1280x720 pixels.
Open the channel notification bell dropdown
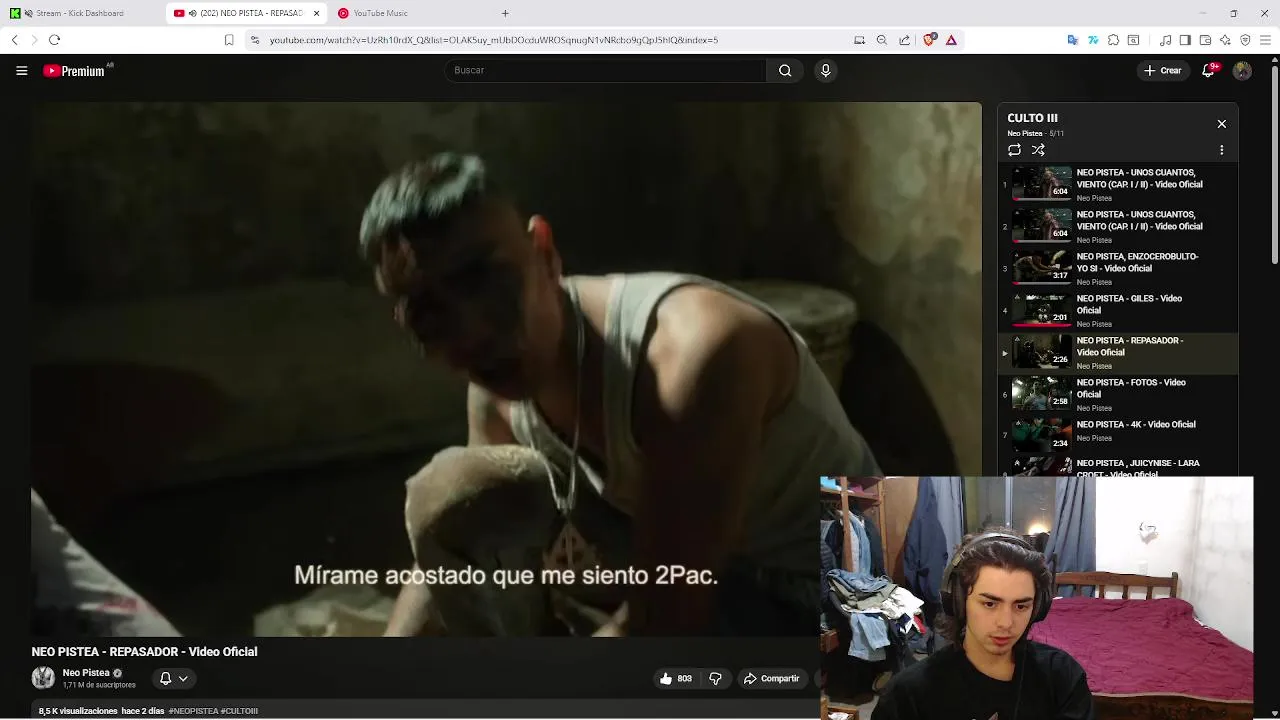tap(173, 678)
